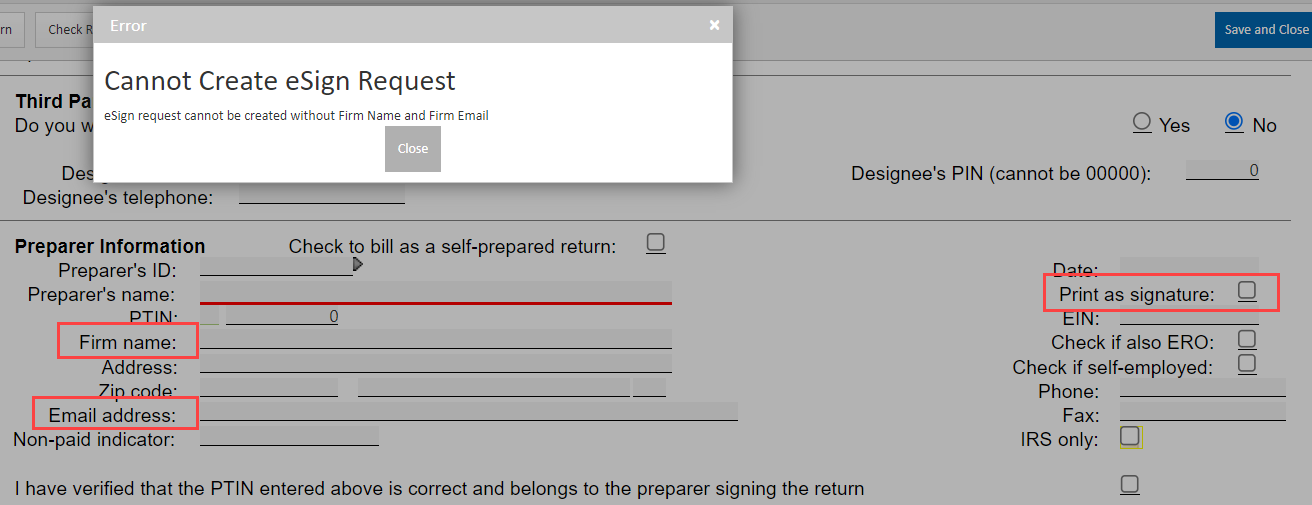Tick the Check if self-employed checkbox
1312x505 pixels.
[x=1247, y=364]
